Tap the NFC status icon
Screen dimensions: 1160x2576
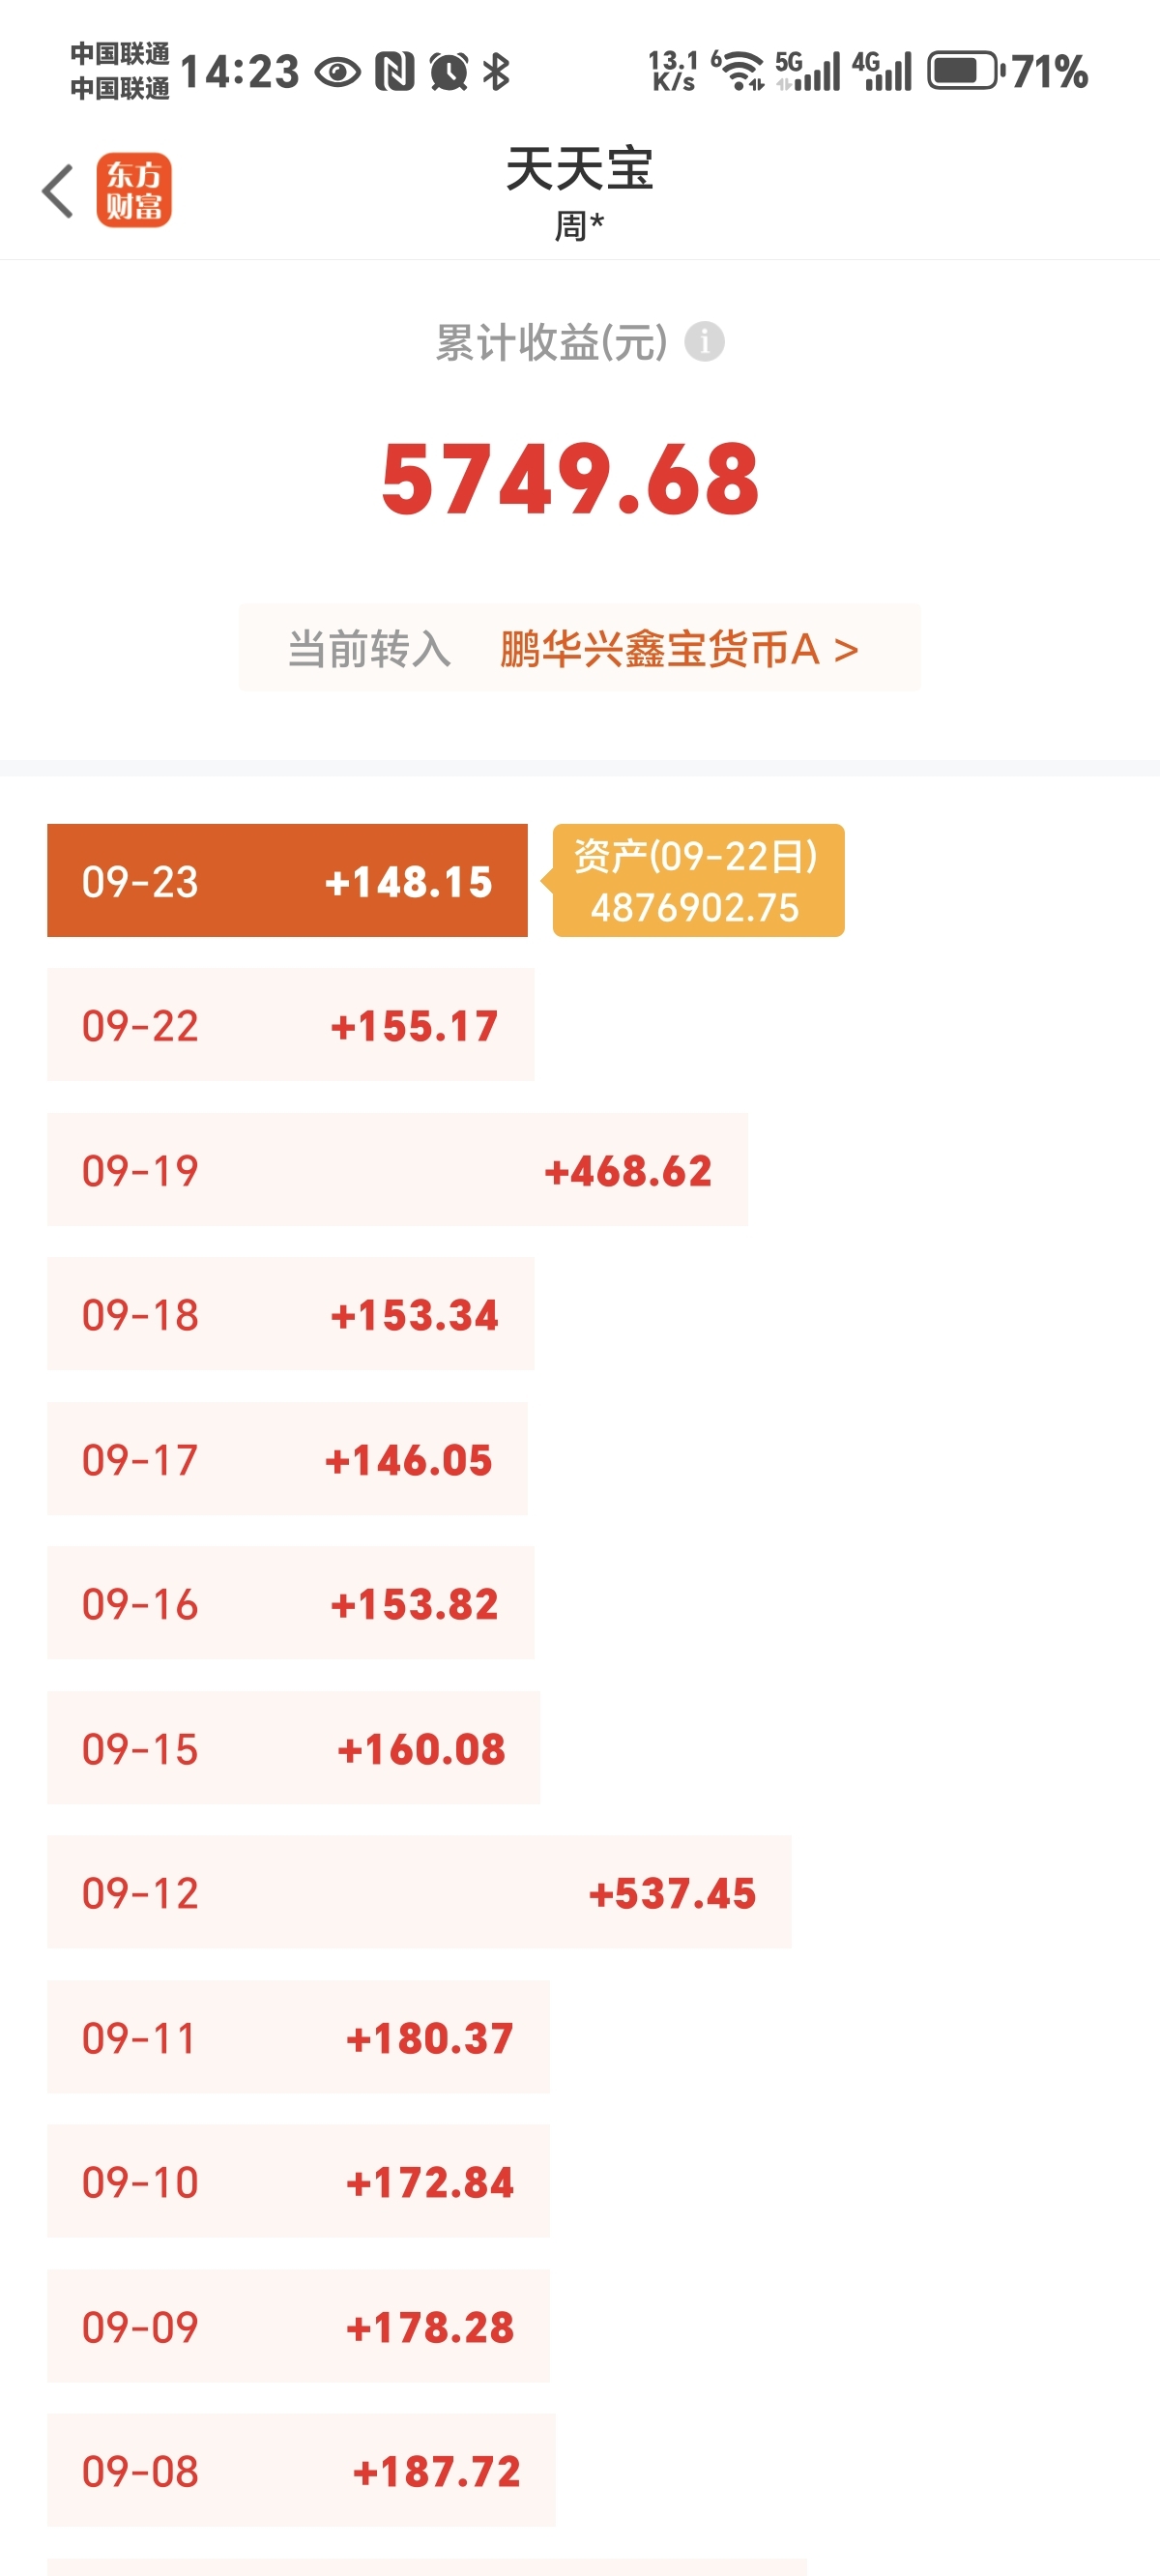394,71
